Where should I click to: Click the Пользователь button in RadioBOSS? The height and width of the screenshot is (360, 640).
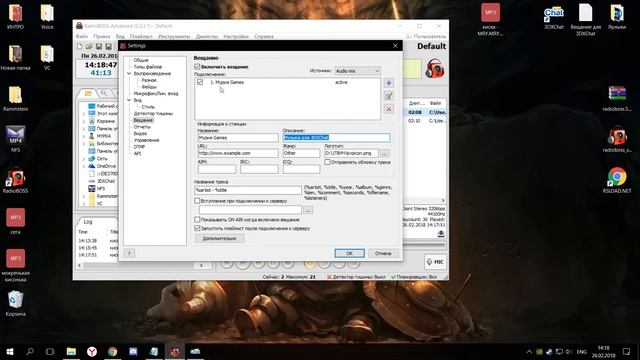tap(426, 36)
